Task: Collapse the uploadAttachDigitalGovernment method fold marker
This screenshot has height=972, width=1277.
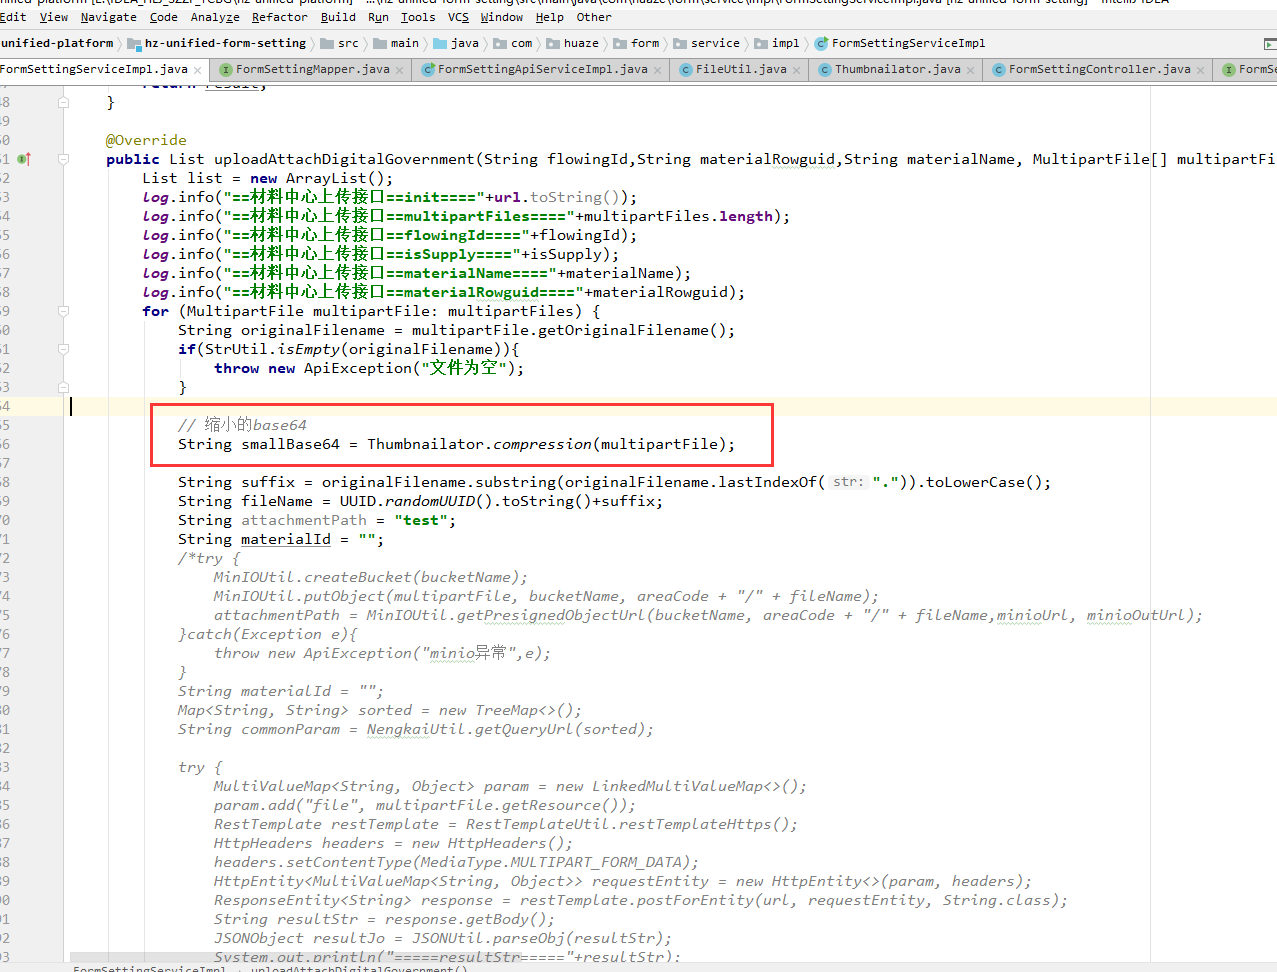Action: tap(63, 159)
